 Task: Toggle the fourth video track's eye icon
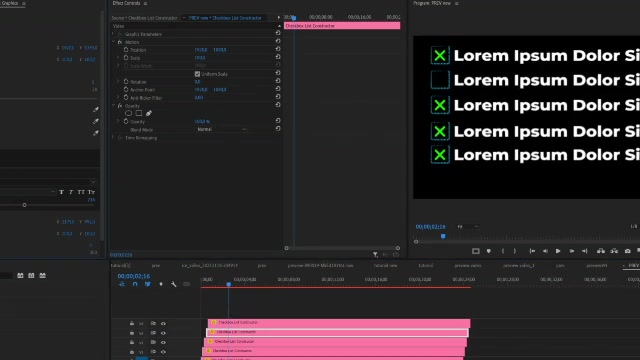coord(163,352)
